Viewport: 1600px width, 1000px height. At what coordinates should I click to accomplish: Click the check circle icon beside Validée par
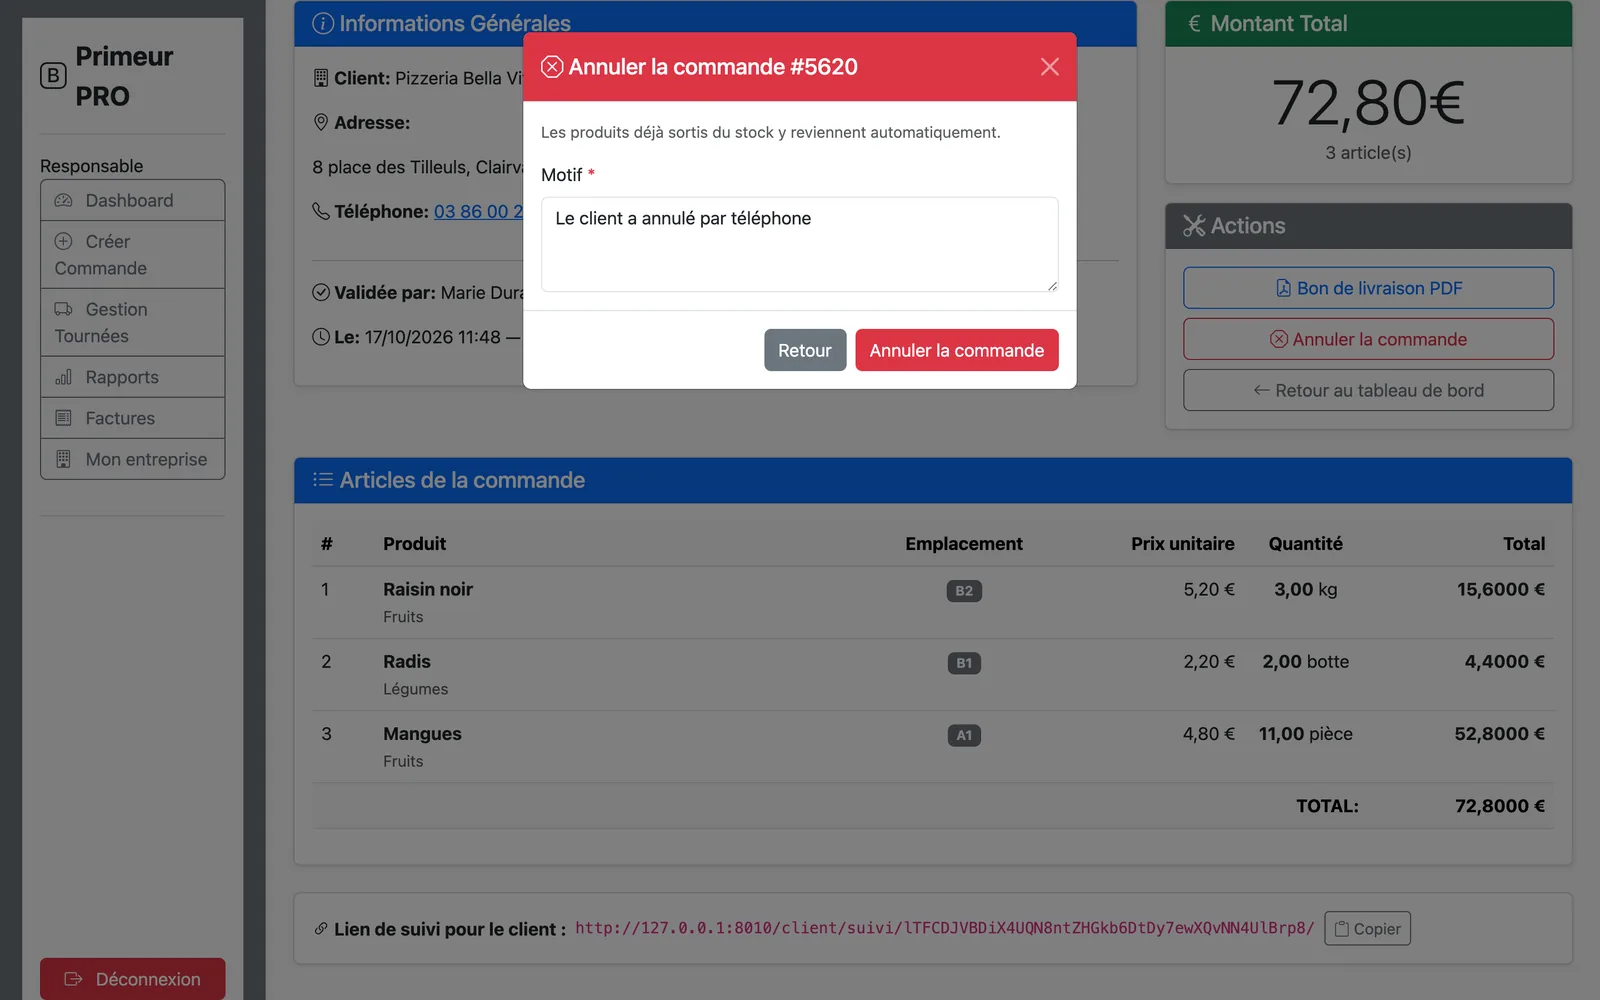pos(321,292)
